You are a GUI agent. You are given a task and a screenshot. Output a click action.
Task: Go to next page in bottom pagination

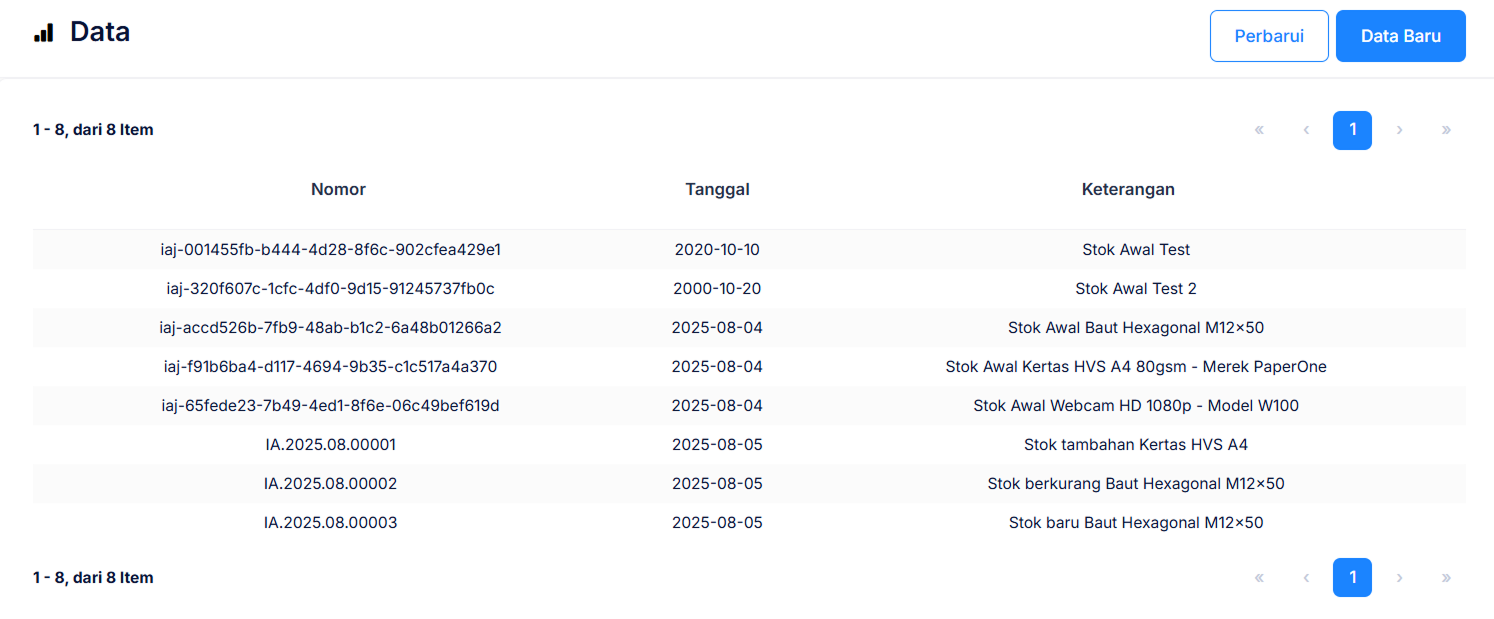click(x=1399, y=577)
